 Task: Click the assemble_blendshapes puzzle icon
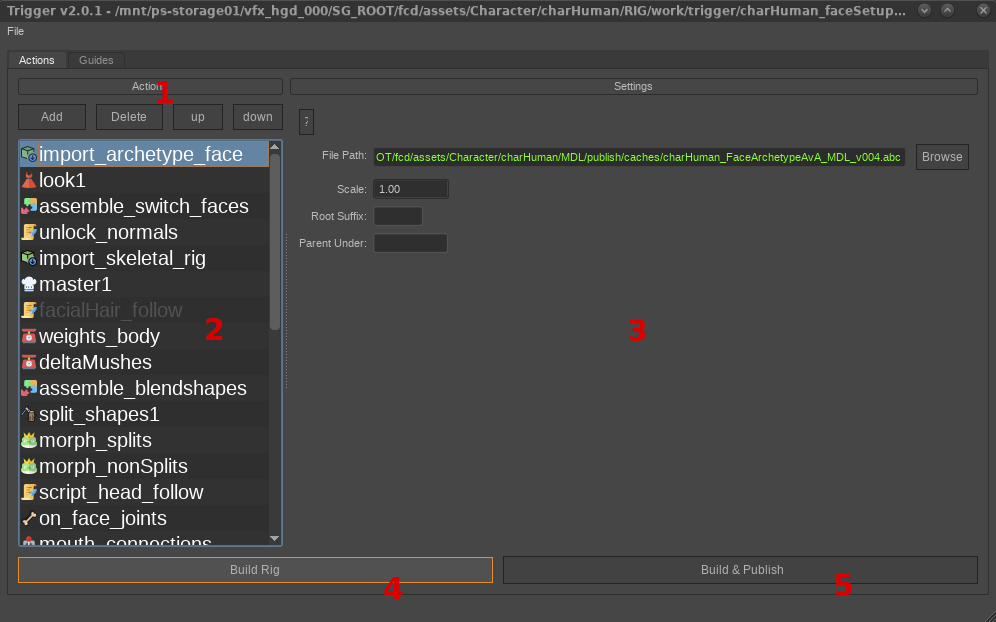(x=29, y=388)
